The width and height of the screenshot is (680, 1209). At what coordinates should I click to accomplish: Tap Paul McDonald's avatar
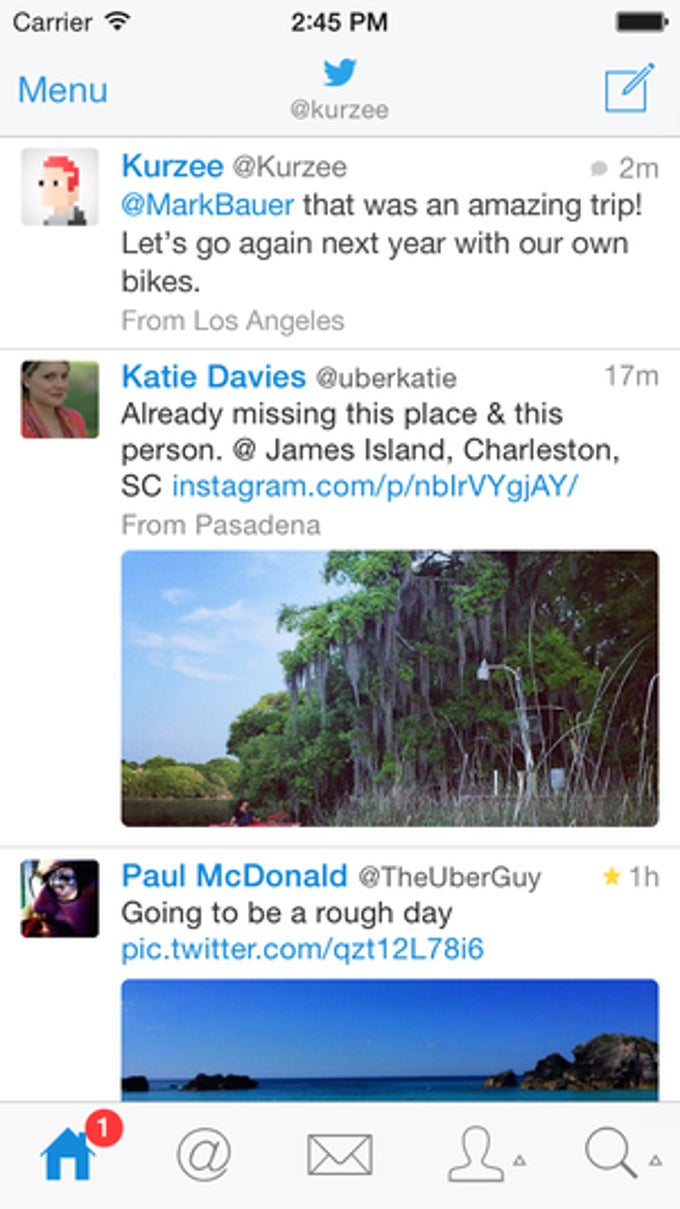pyautogui.click(x=60, y=898)
